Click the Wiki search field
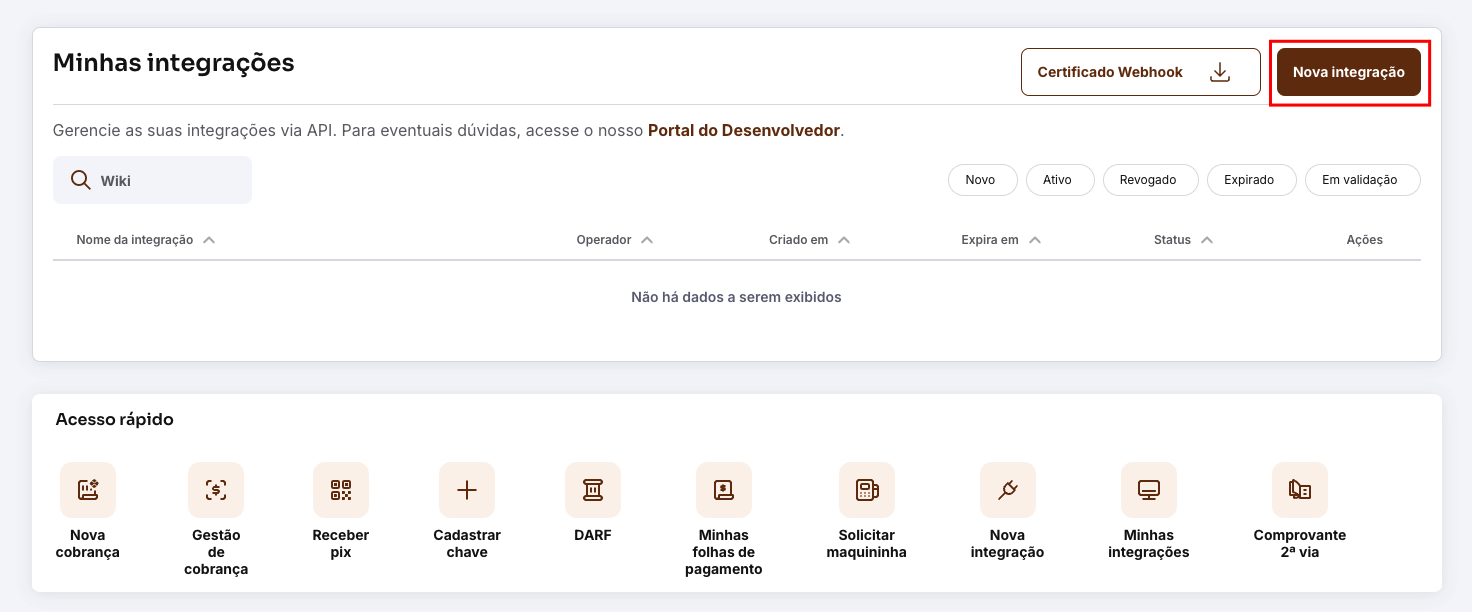The height and width of the screenshot is (612, 1472). coord(152,180)
